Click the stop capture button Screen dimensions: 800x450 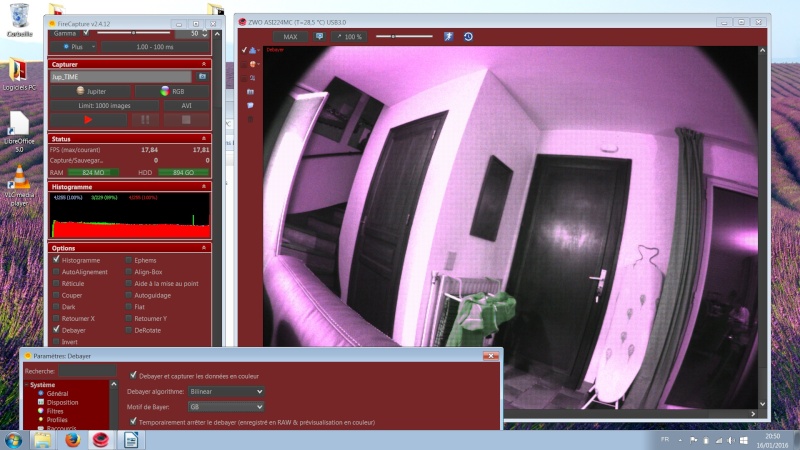(186, 120)
